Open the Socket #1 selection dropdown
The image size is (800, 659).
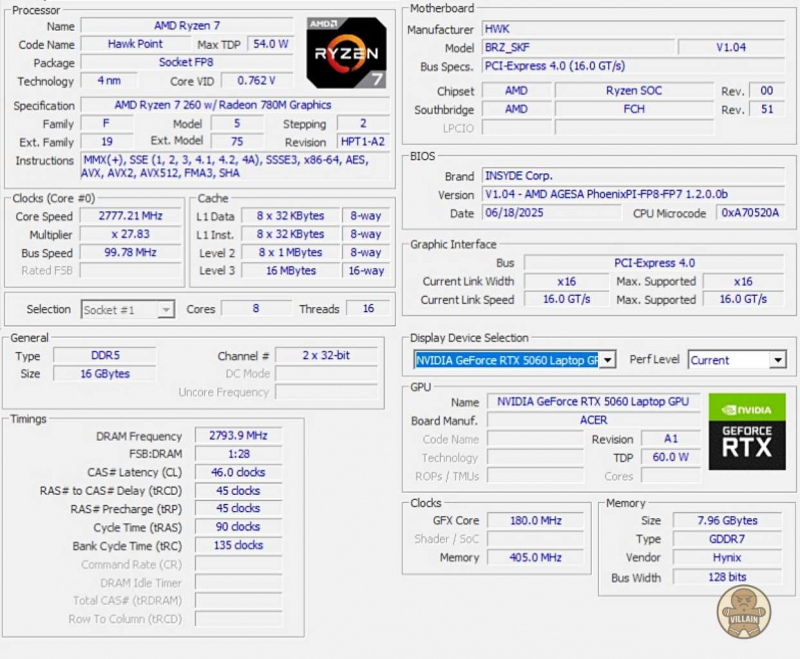pos(165,310)
